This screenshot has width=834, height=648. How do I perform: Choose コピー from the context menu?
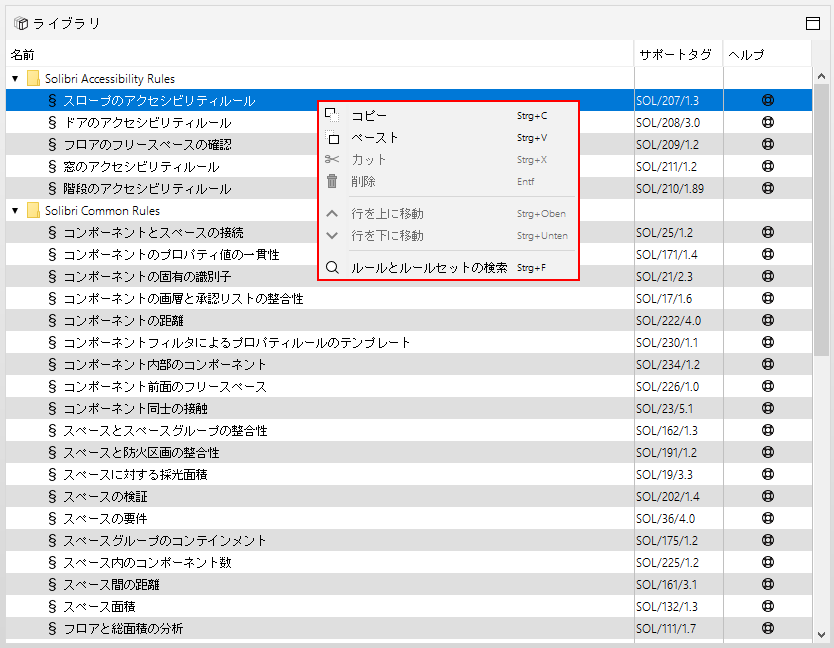pos(448,115)
